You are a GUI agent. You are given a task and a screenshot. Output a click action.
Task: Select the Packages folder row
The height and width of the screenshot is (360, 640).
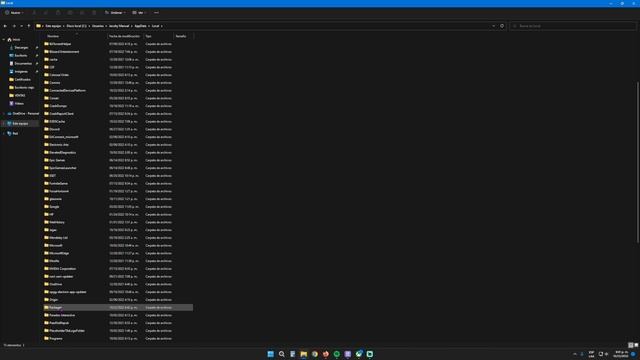tap(118, 308)
